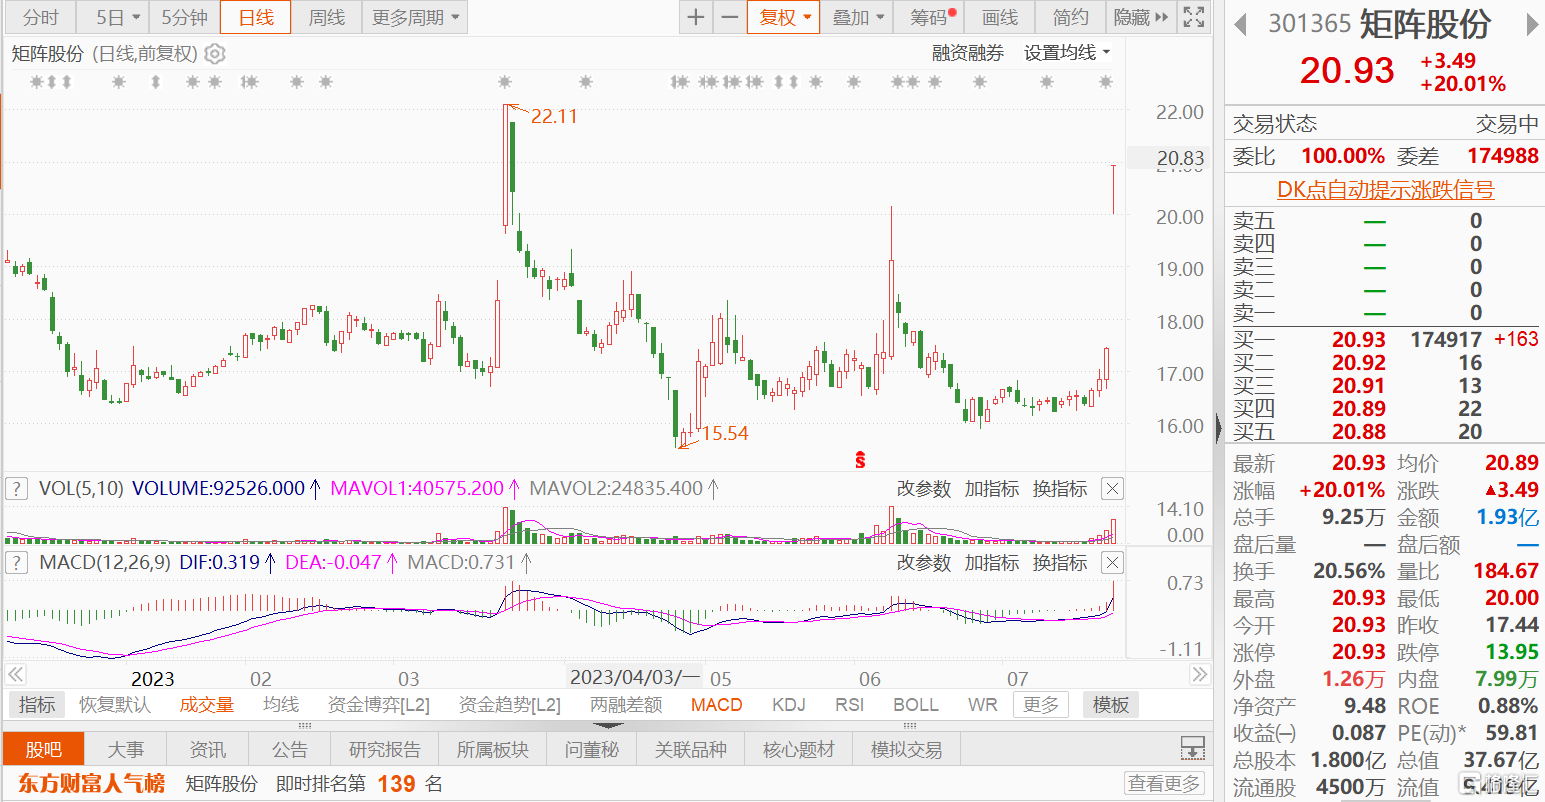1545x802 pixels.
Task: Collapse right quote panel with side arrow
Action: click(1218, 430)
